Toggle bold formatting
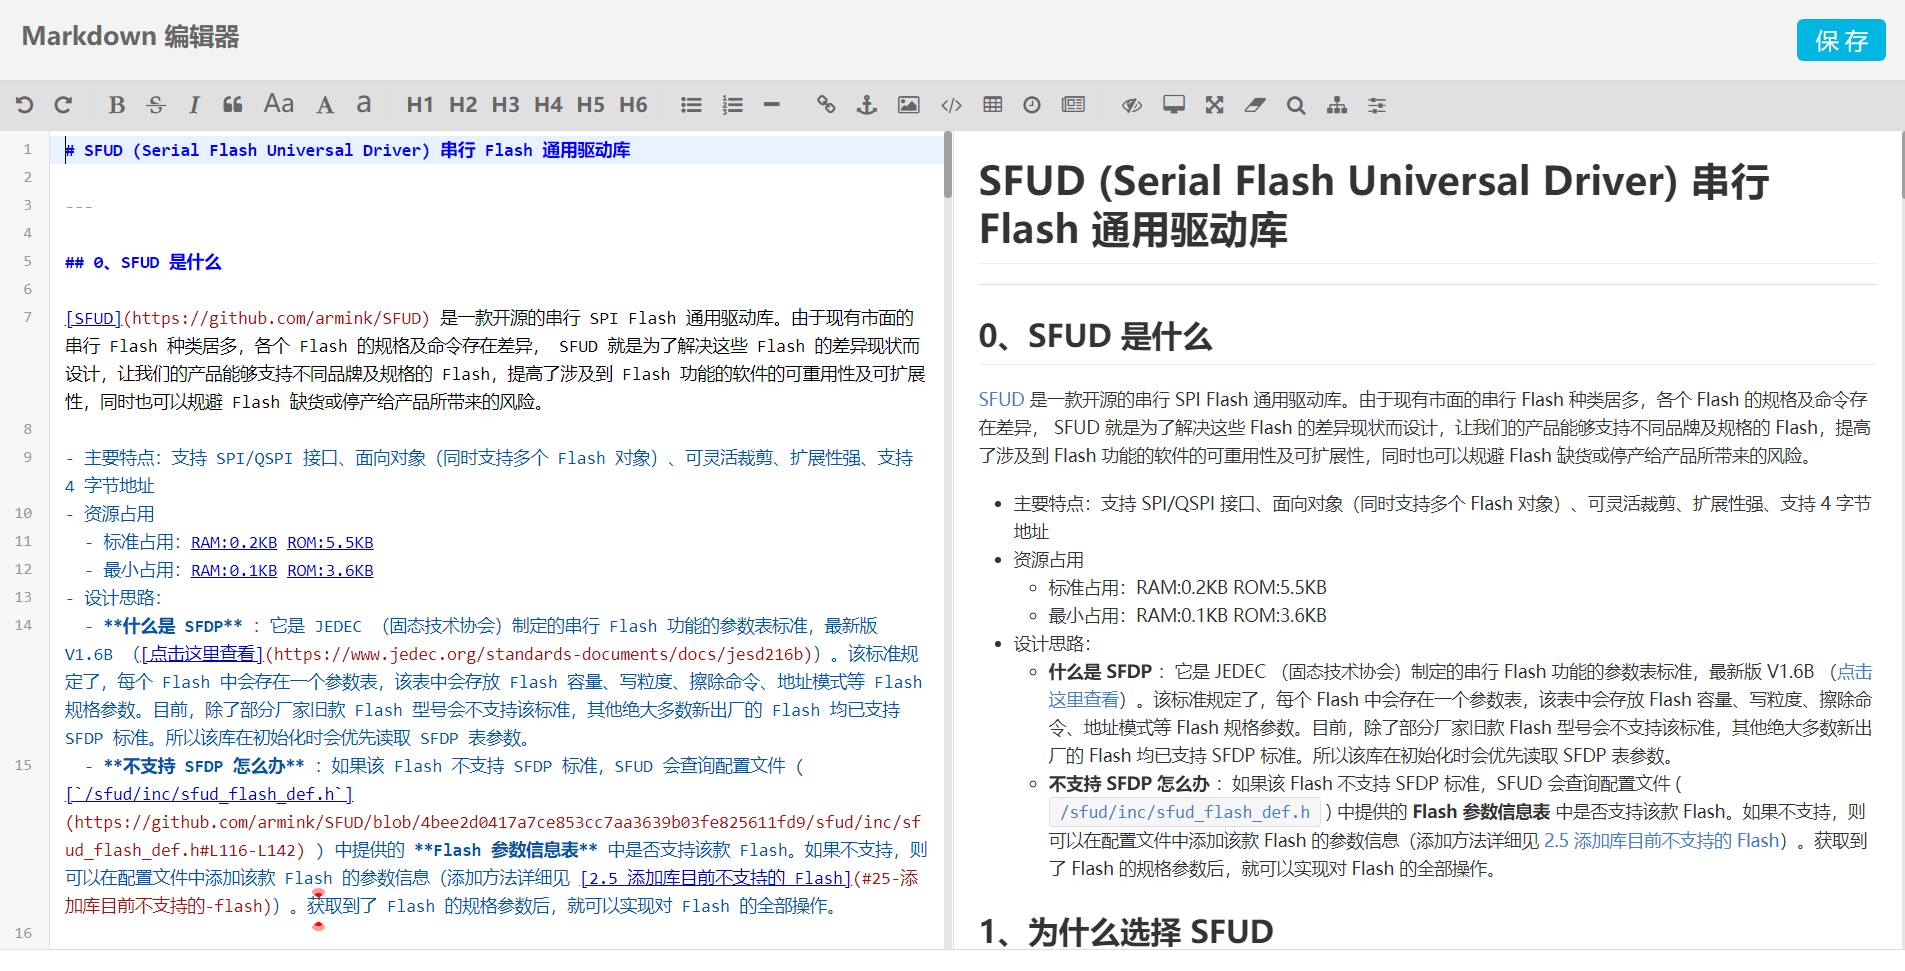1905x971 pixels. (116, 104)
